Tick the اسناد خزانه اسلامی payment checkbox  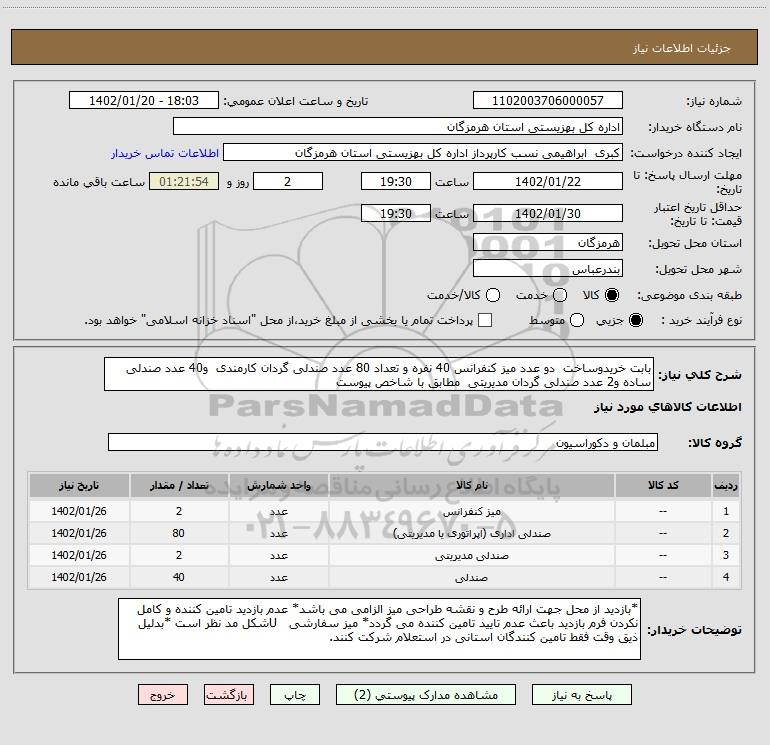pos(485,321)
